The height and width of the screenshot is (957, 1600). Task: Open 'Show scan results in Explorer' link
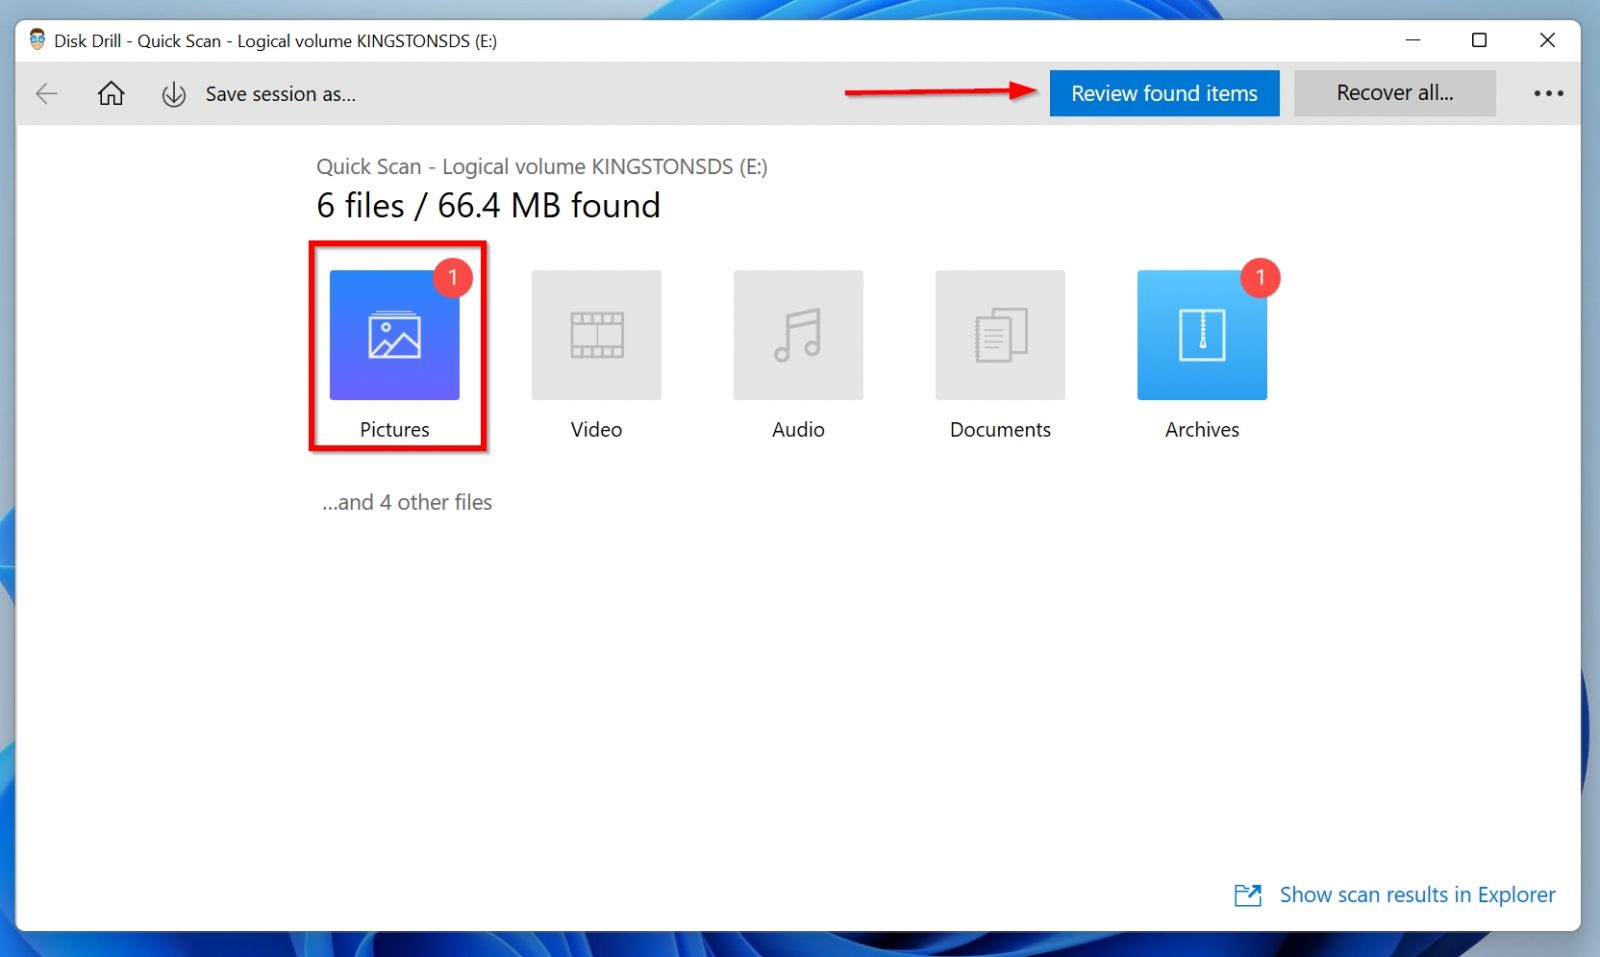click(1416, 894)
